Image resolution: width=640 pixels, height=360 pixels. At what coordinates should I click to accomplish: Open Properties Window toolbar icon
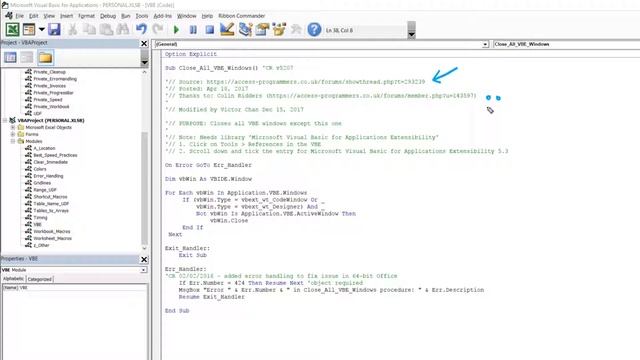point(262,29)
